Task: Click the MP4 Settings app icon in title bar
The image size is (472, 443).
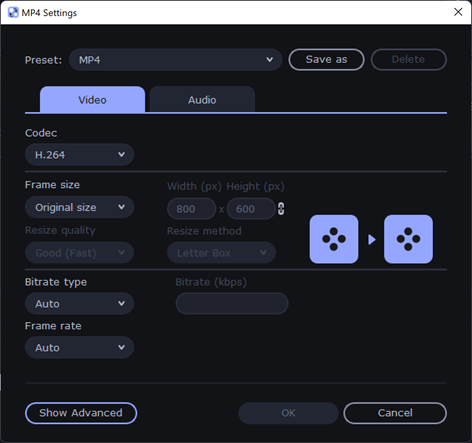Action: pos(13,13)
